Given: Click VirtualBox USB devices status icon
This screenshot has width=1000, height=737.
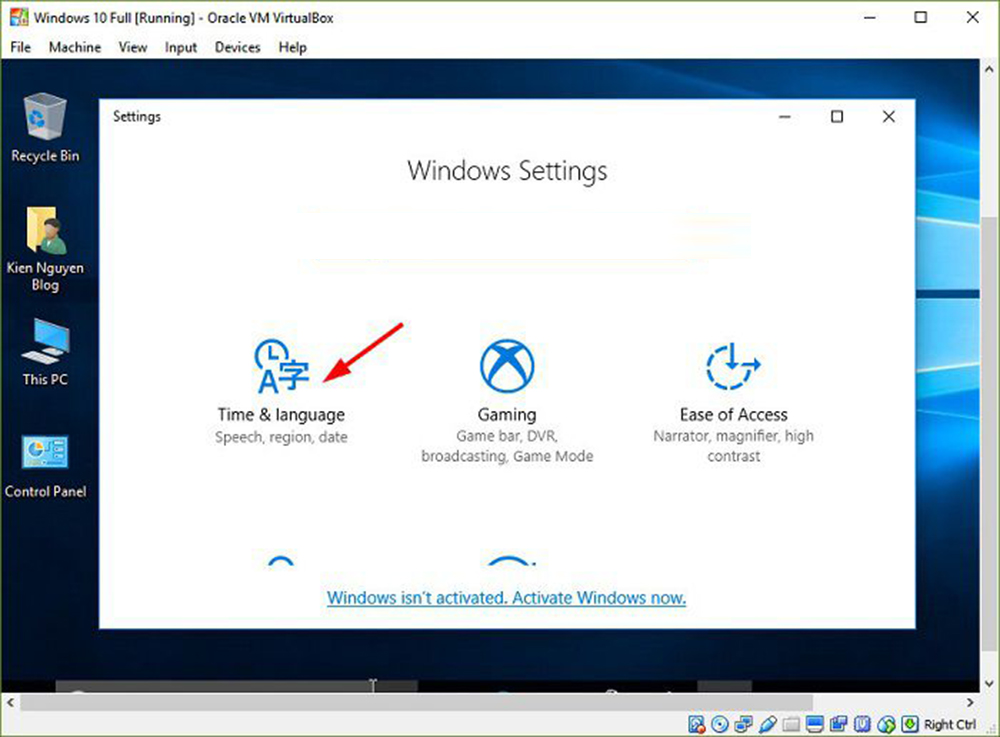Looking at the screenshot, I should coord(768,724).
